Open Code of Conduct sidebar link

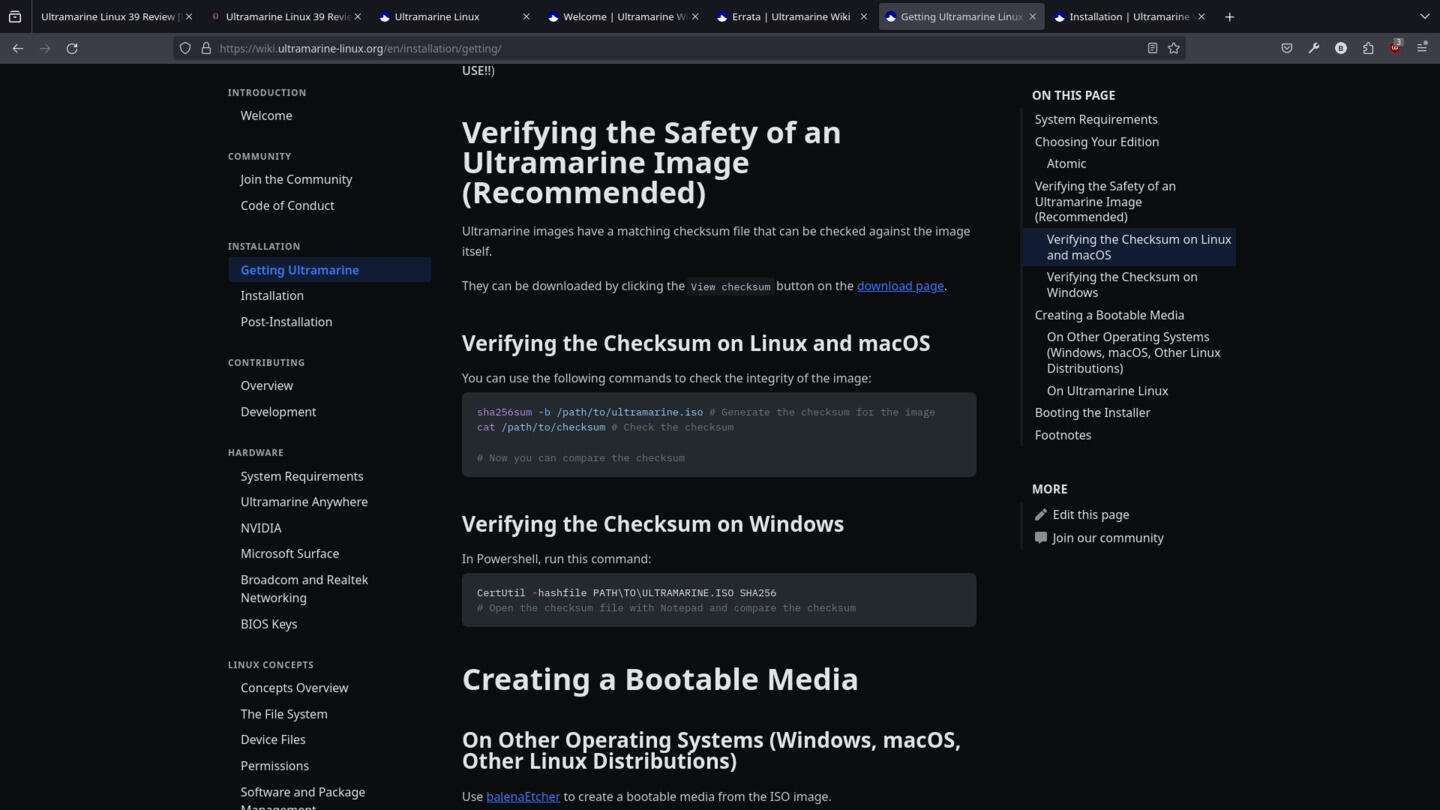[x=287, y=206]
